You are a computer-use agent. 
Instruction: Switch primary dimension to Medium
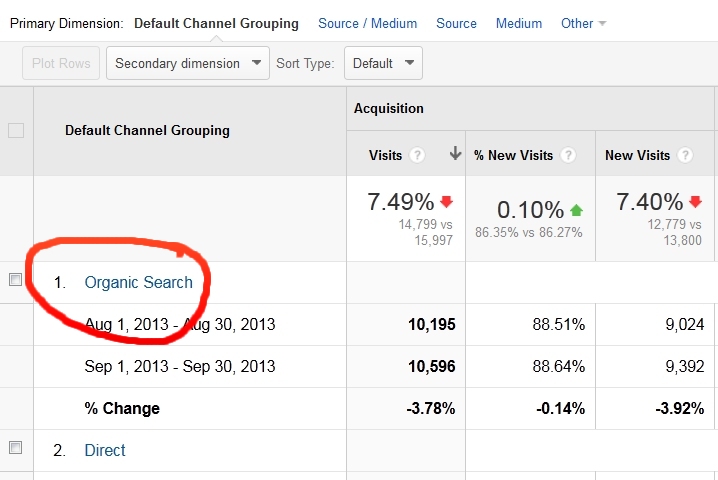point(519,23)
